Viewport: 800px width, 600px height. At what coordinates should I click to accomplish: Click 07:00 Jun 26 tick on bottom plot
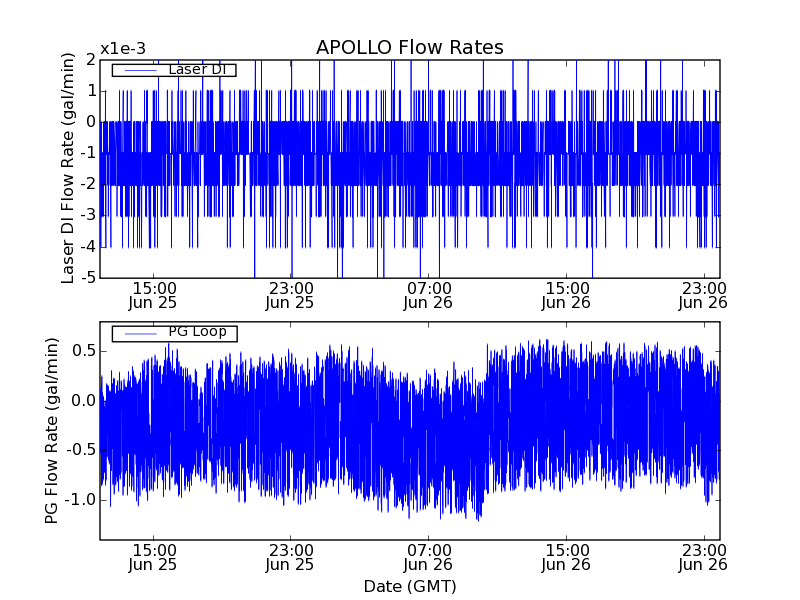429,557
